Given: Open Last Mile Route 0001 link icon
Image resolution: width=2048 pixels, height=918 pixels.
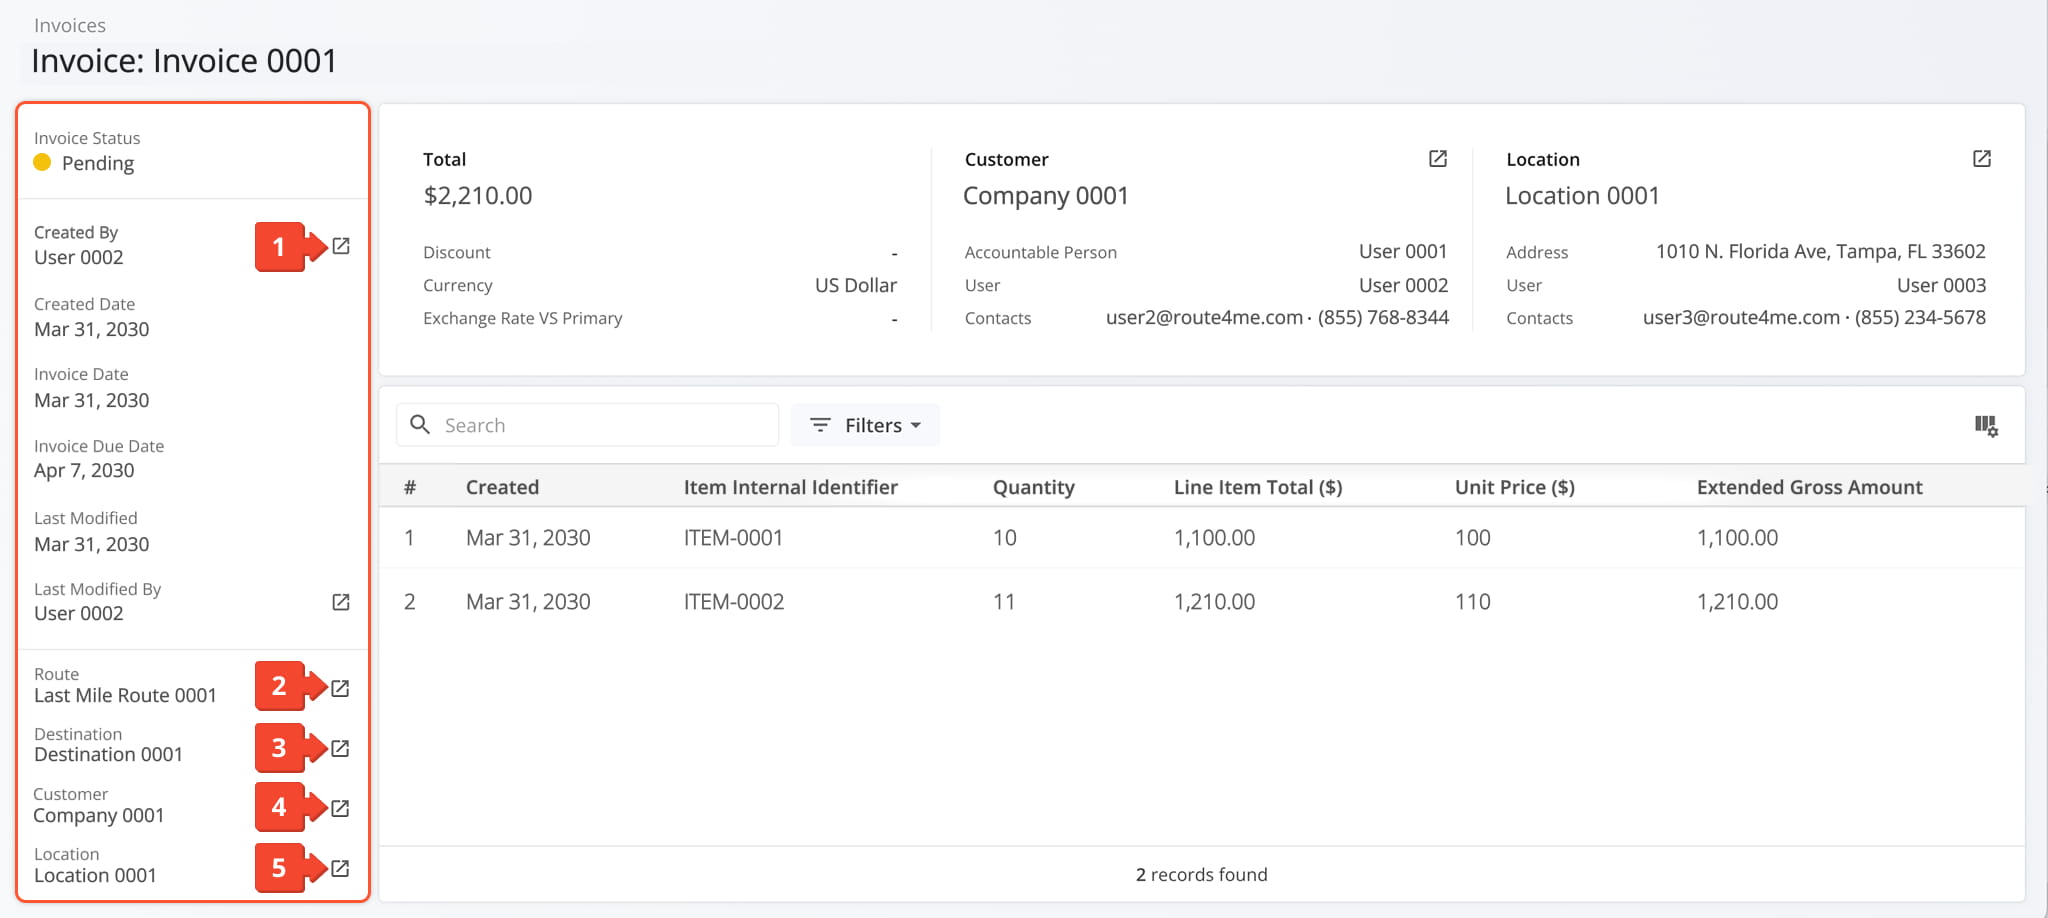Looking at the screenshot, I should (340, 688).
